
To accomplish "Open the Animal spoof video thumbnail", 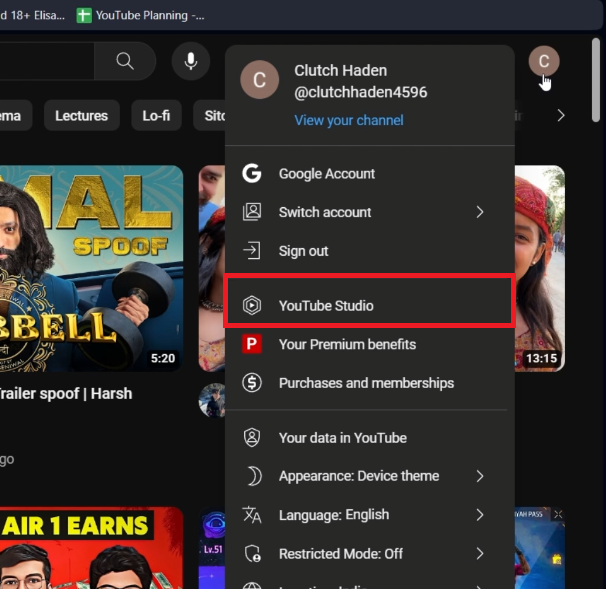I will point(91,269).
